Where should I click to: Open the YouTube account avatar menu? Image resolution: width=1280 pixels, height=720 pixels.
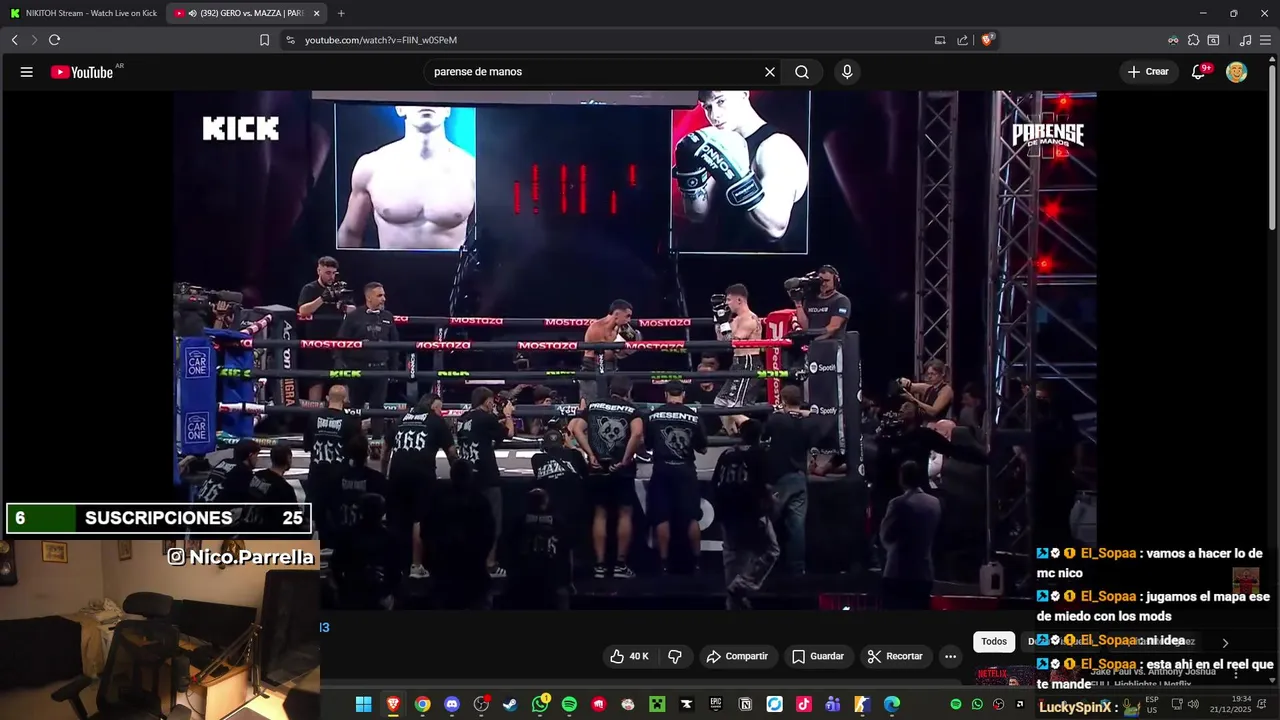(1237, 72)
